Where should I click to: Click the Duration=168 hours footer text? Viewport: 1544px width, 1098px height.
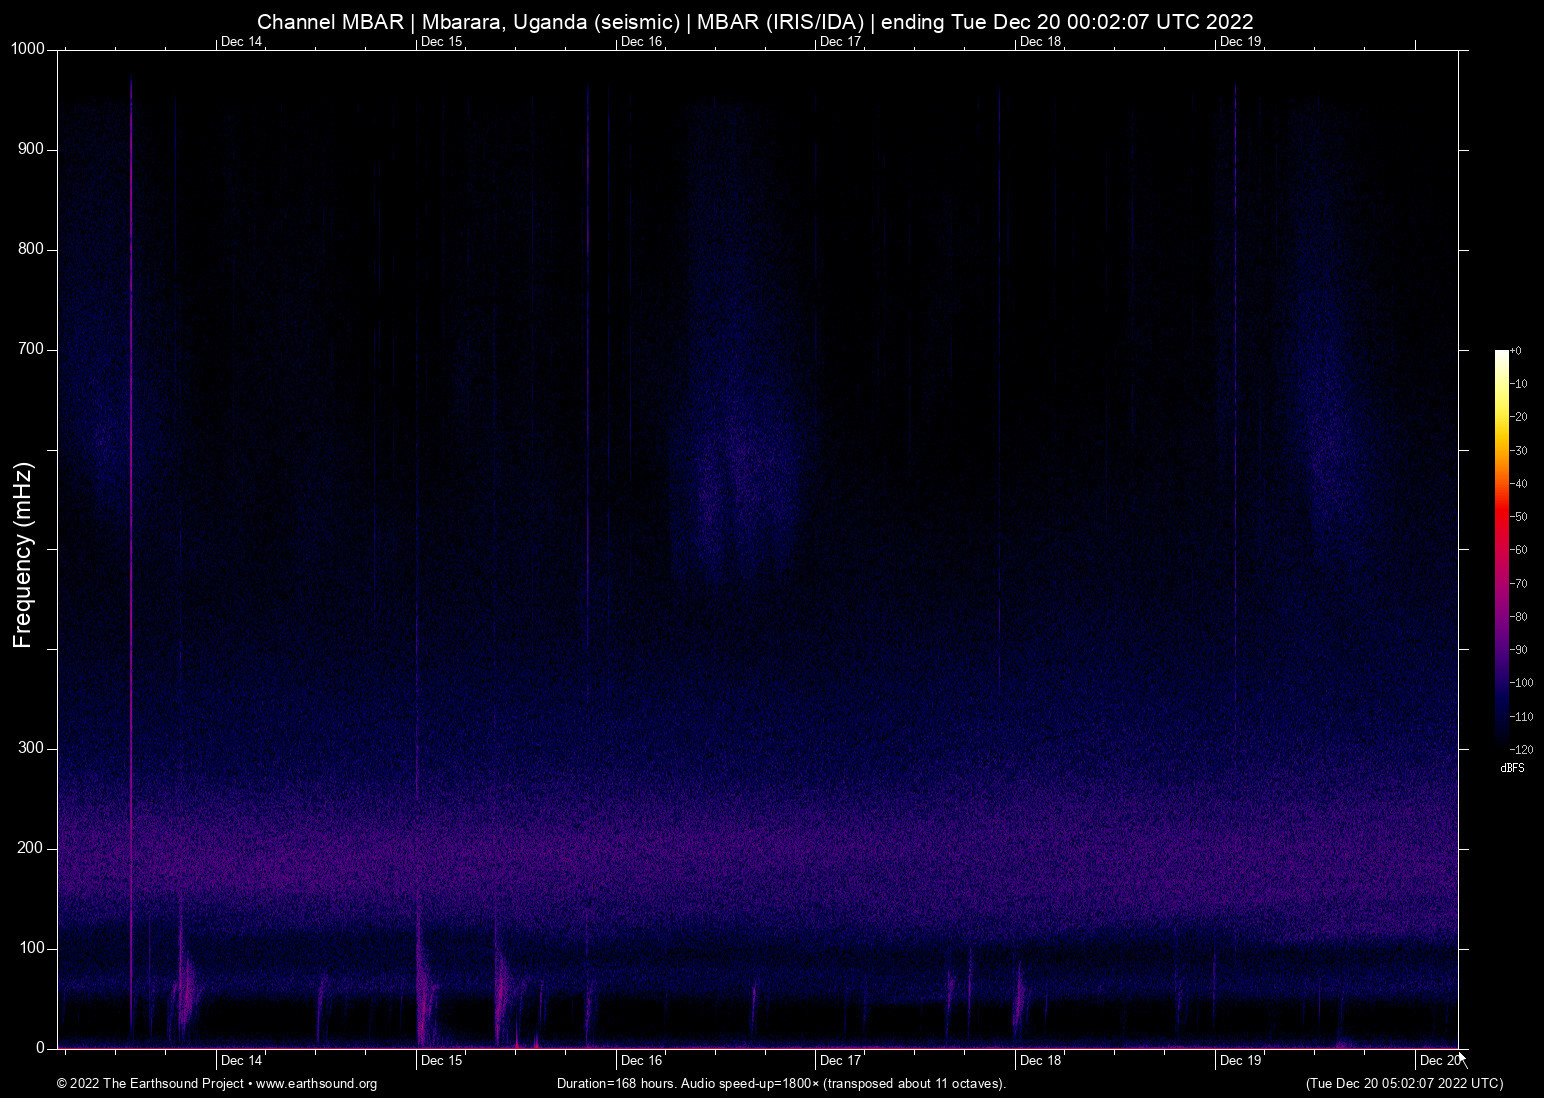[781, 1084]
